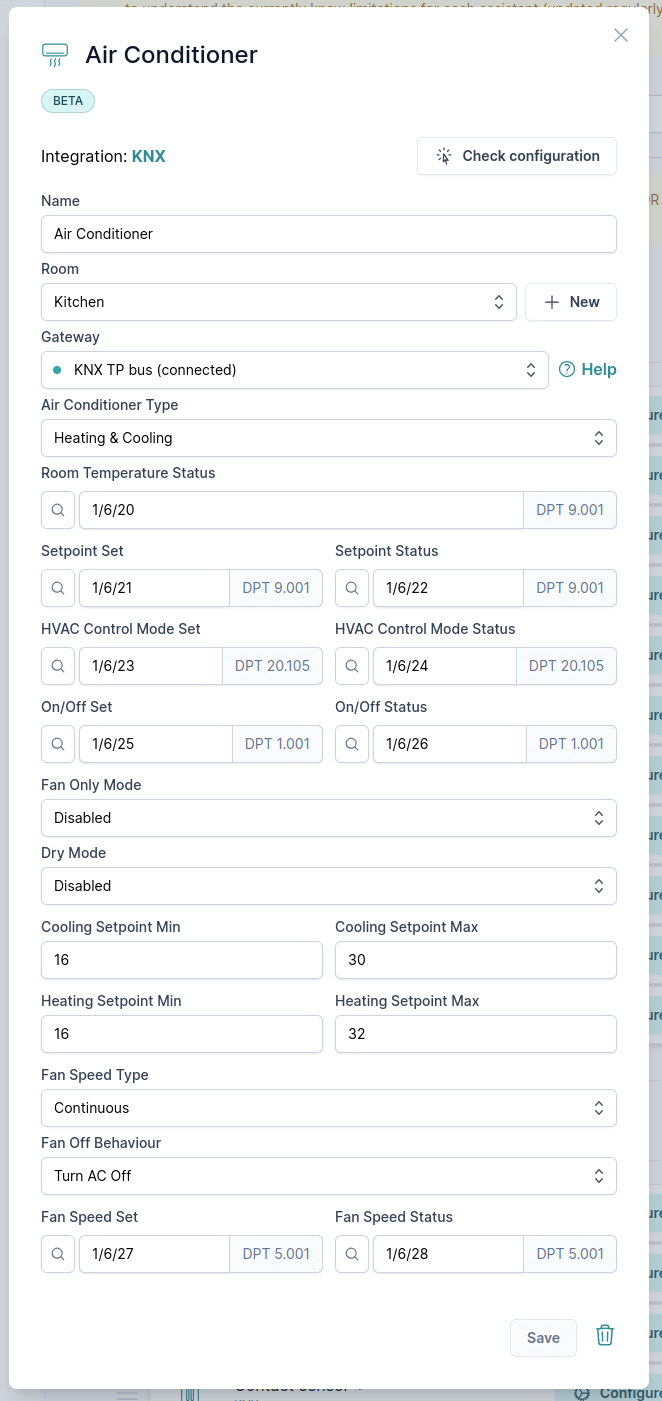Open address search for On/Off Status
The width and height of the screenshot is (662, 1401).
click(352, 744)
